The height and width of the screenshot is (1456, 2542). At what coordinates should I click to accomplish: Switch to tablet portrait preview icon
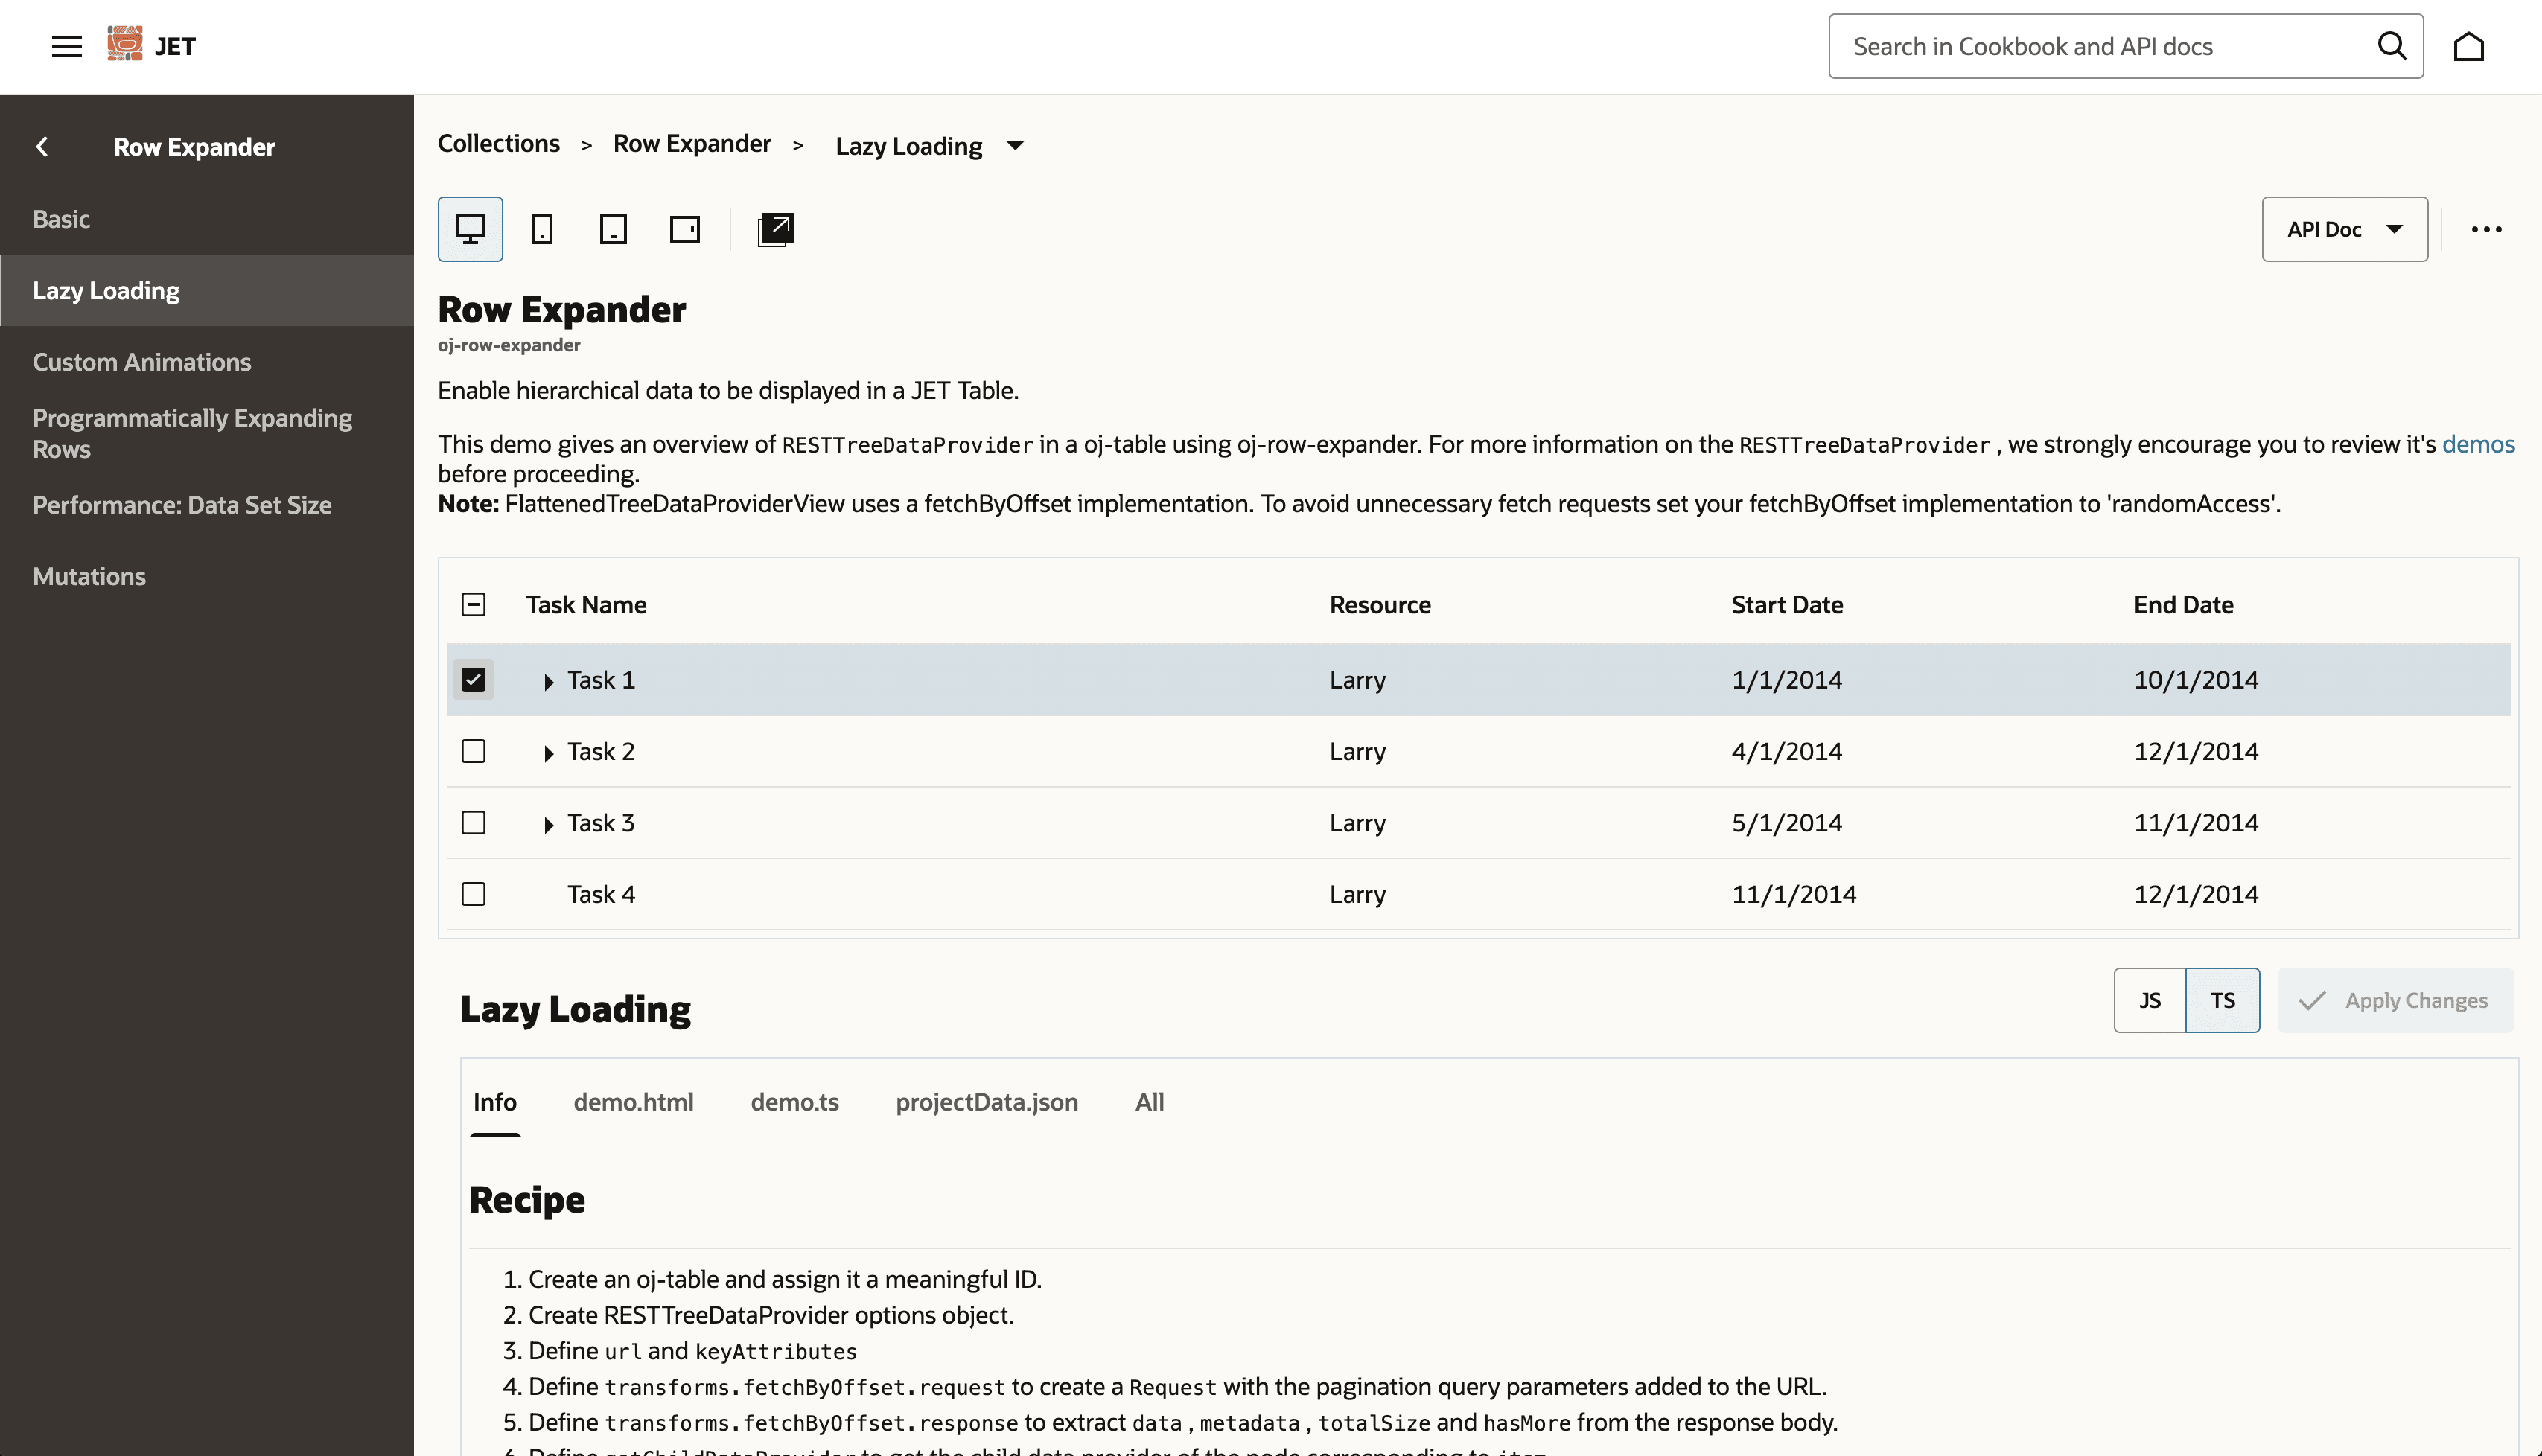pos(613,229)
